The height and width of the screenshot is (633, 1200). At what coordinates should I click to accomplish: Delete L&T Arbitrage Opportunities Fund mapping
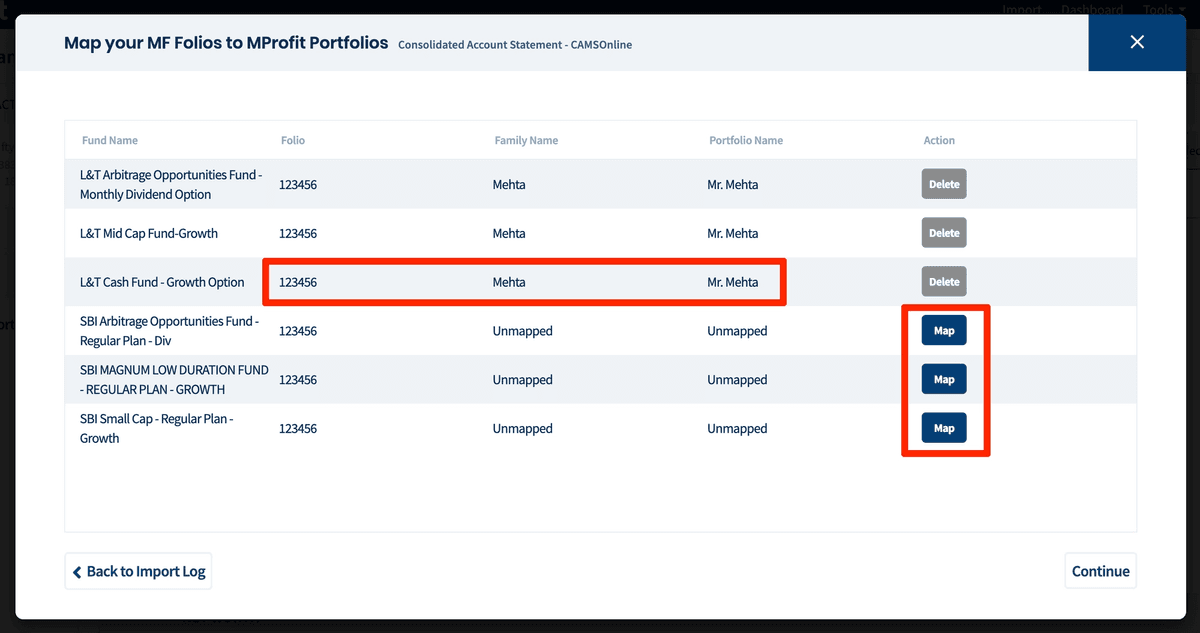pyautogui.click(x=944, y=184)
